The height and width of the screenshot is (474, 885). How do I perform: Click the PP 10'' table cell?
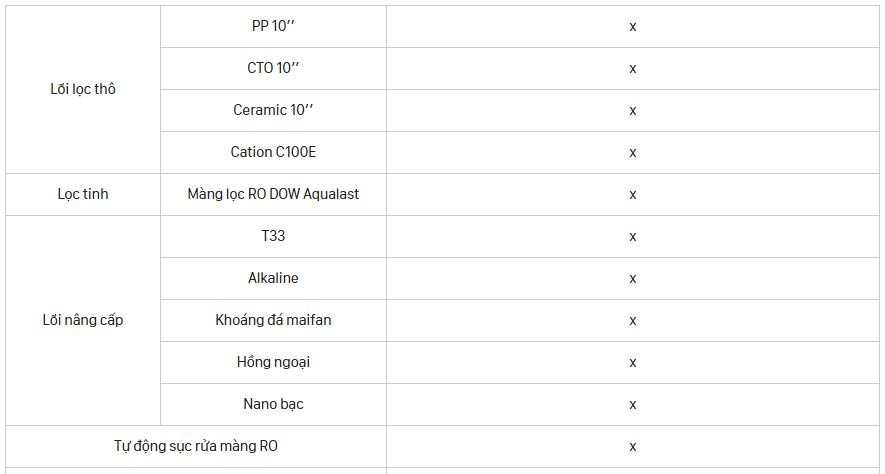pyautogui.click(x=273, y=27)
